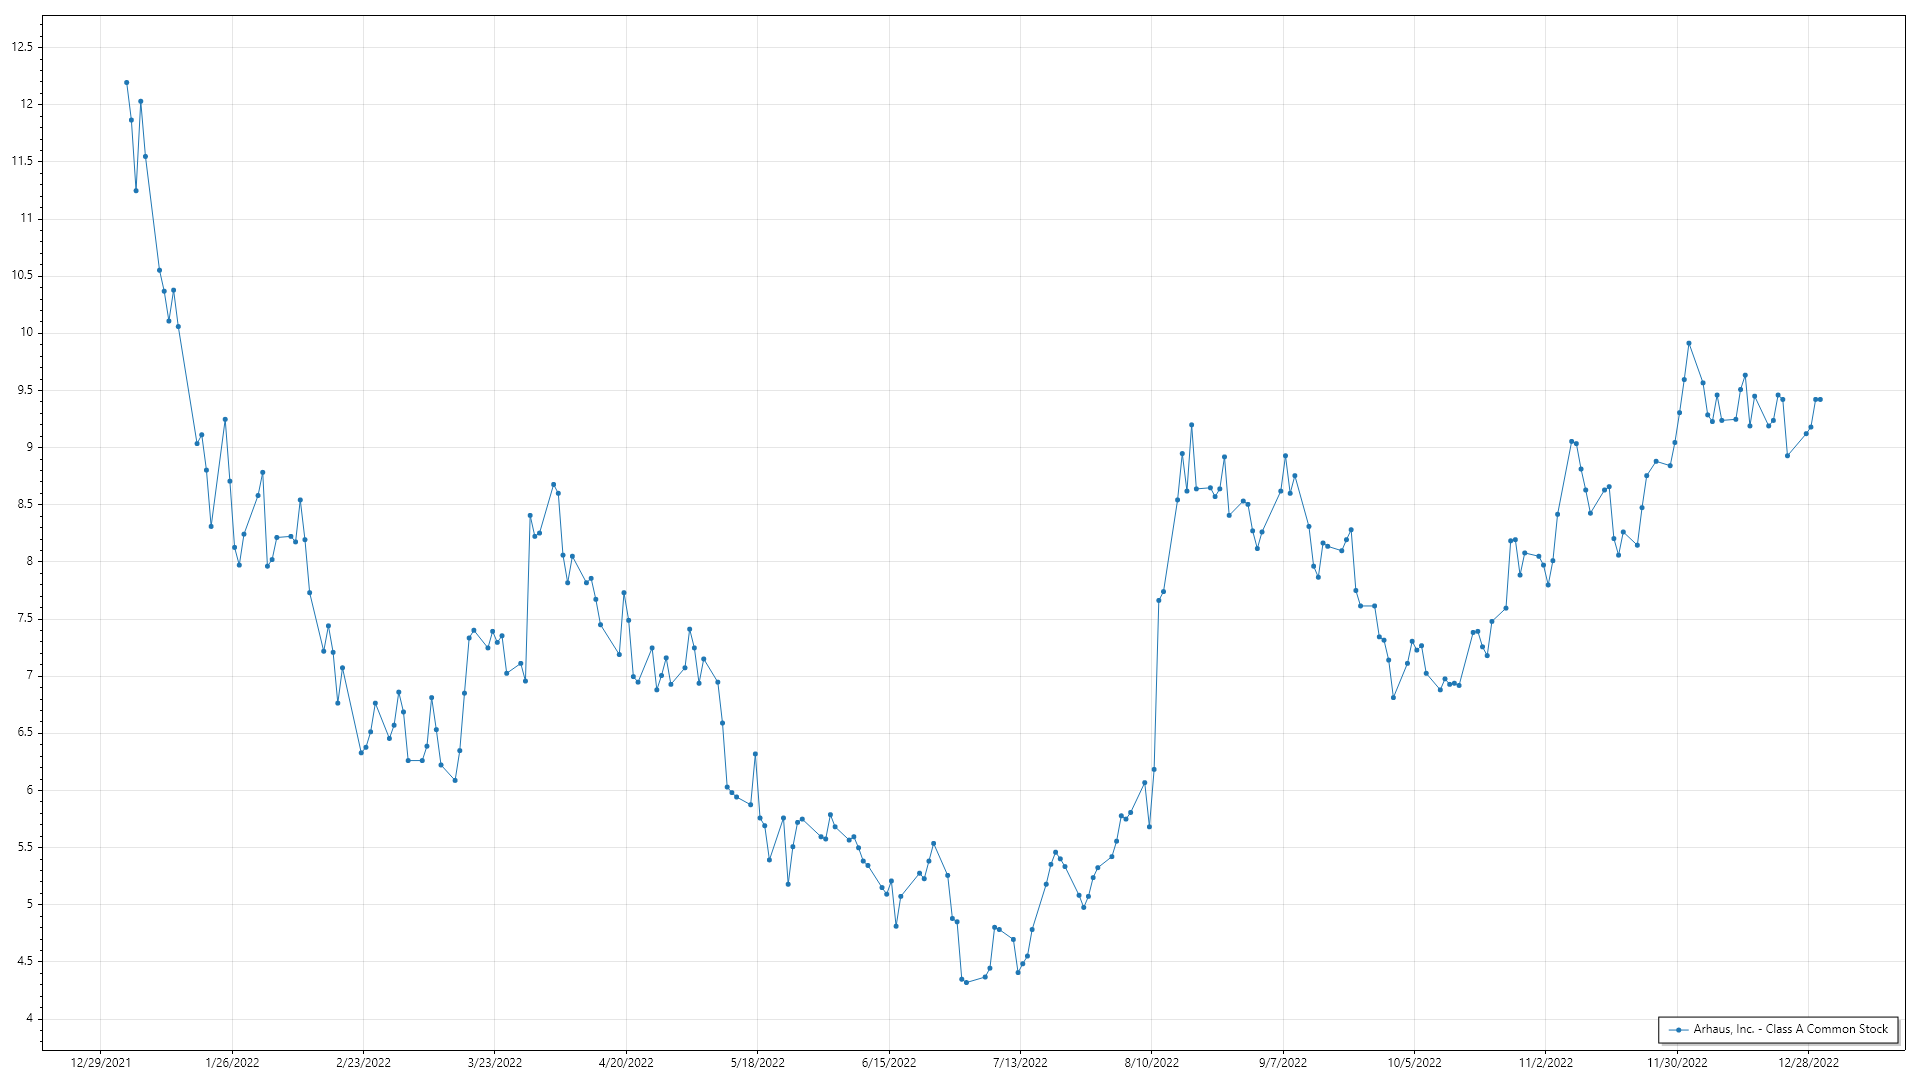
Task: Click the last data point on the line
Action: (x=1820, y=400)
